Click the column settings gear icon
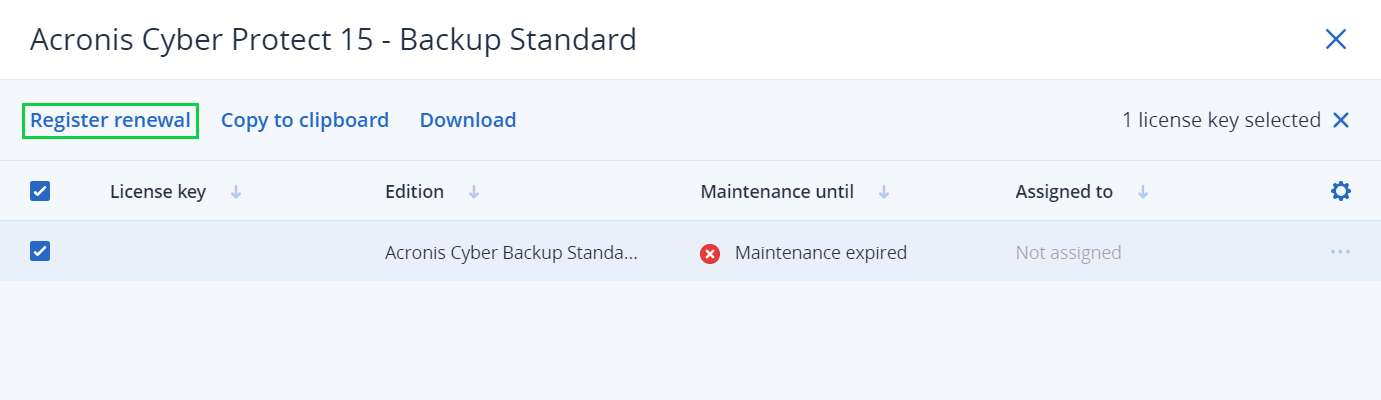 click(x=1340, y=192)
